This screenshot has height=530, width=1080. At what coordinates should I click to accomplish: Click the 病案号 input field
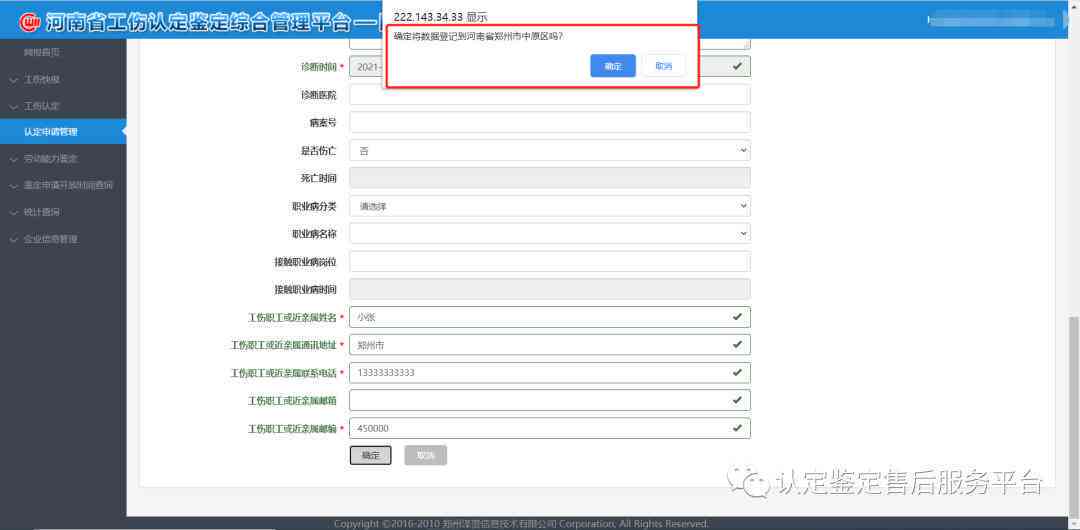point(550,123)
